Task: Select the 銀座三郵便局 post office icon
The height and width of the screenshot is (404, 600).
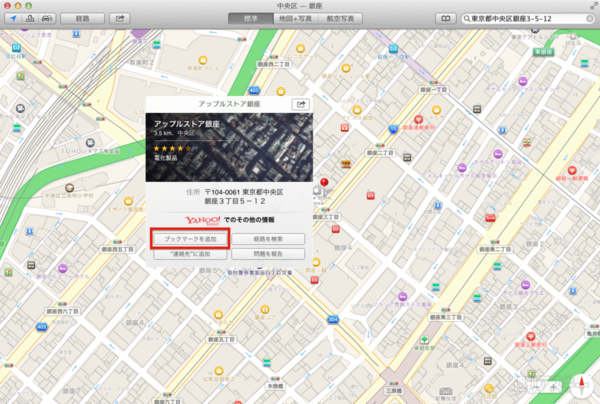Action: tap(530, 337)
